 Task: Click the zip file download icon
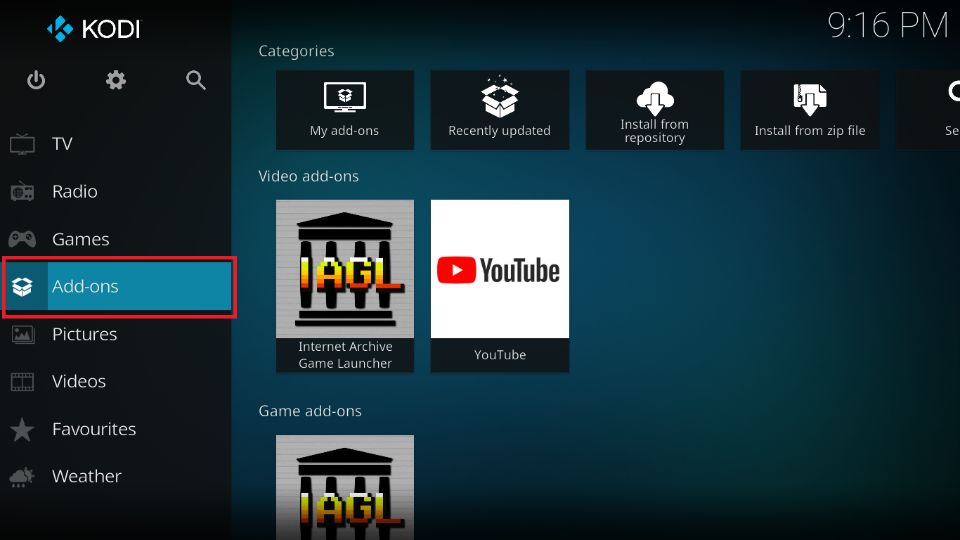point(809,99)
